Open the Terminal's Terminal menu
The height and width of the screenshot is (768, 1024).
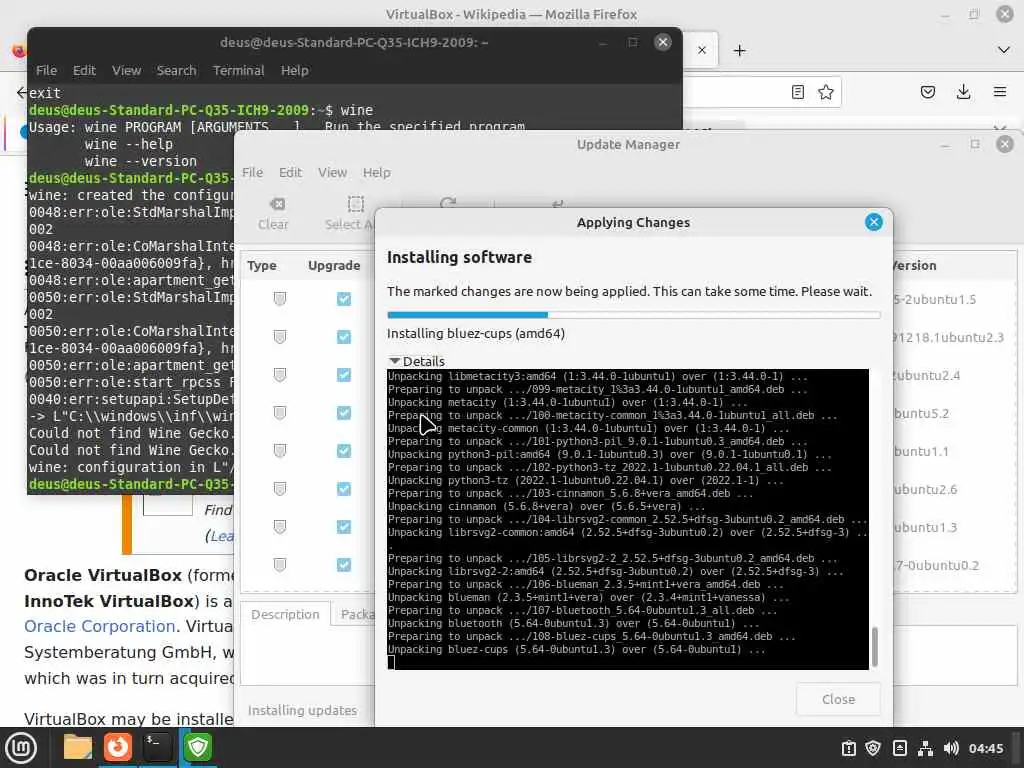pyautogui.click(x=238, y=71)
